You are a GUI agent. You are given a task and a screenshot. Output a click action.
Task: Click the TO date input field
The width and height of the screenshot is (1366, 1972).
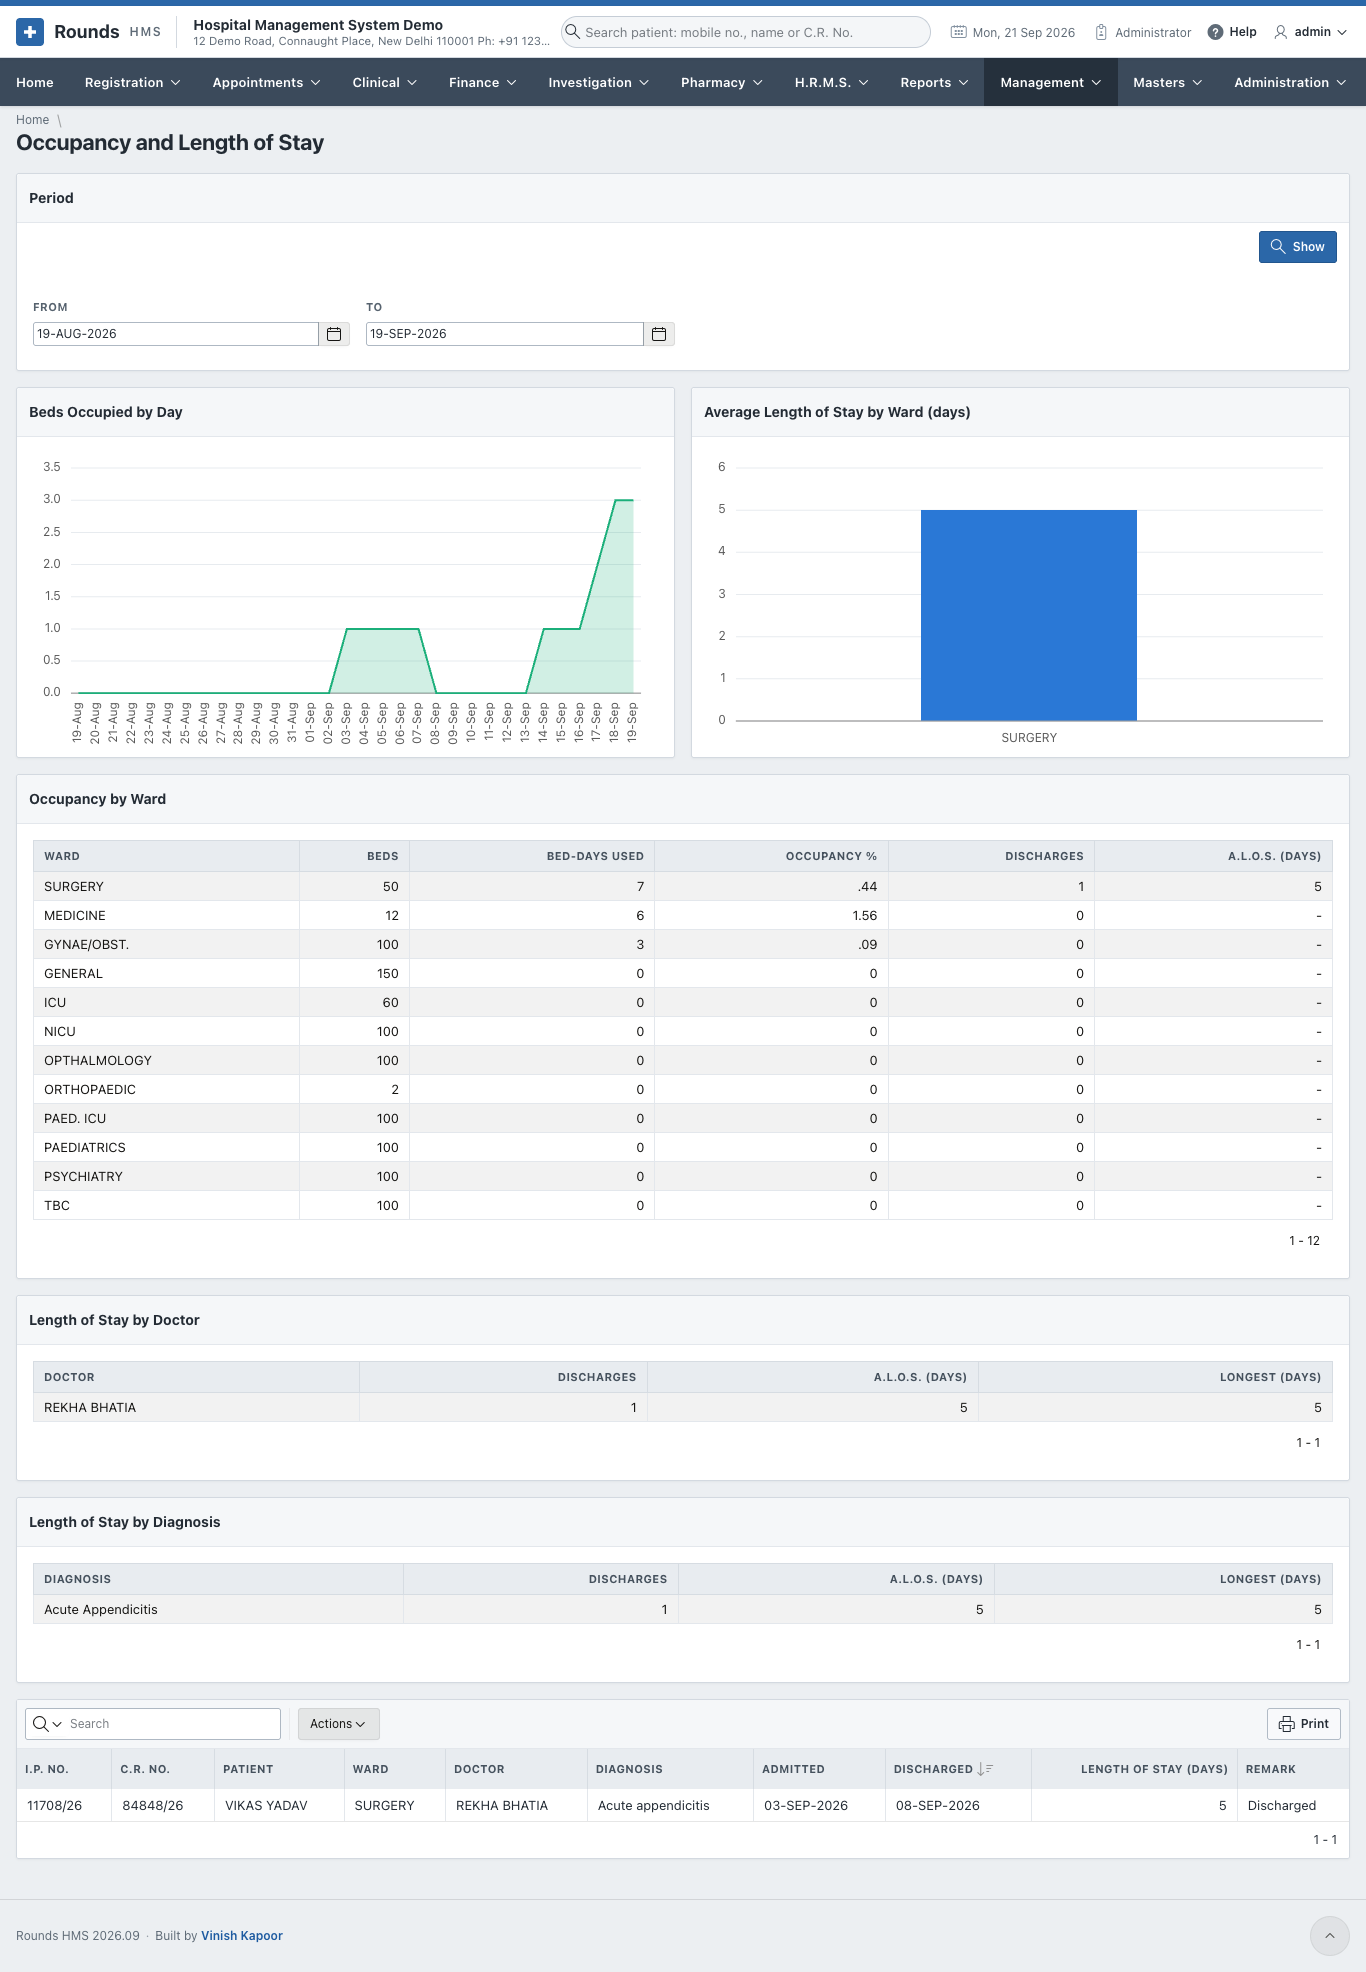(x=505, y=334)
